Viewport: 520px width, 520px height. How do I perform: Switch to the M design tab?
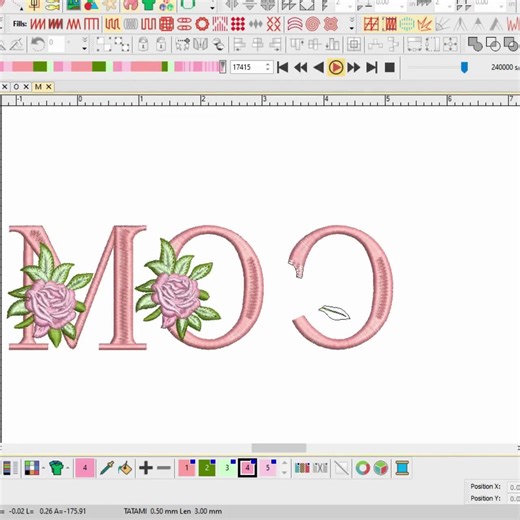pyautogui.click(x=38, y=87)
